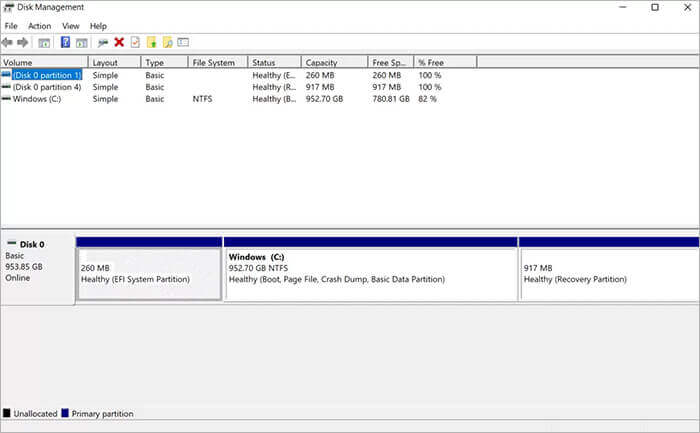This screenshot has height=433, width=700.
Task: Sort by the File System column header
Action: pyautogui.click(x=213, y=63)
